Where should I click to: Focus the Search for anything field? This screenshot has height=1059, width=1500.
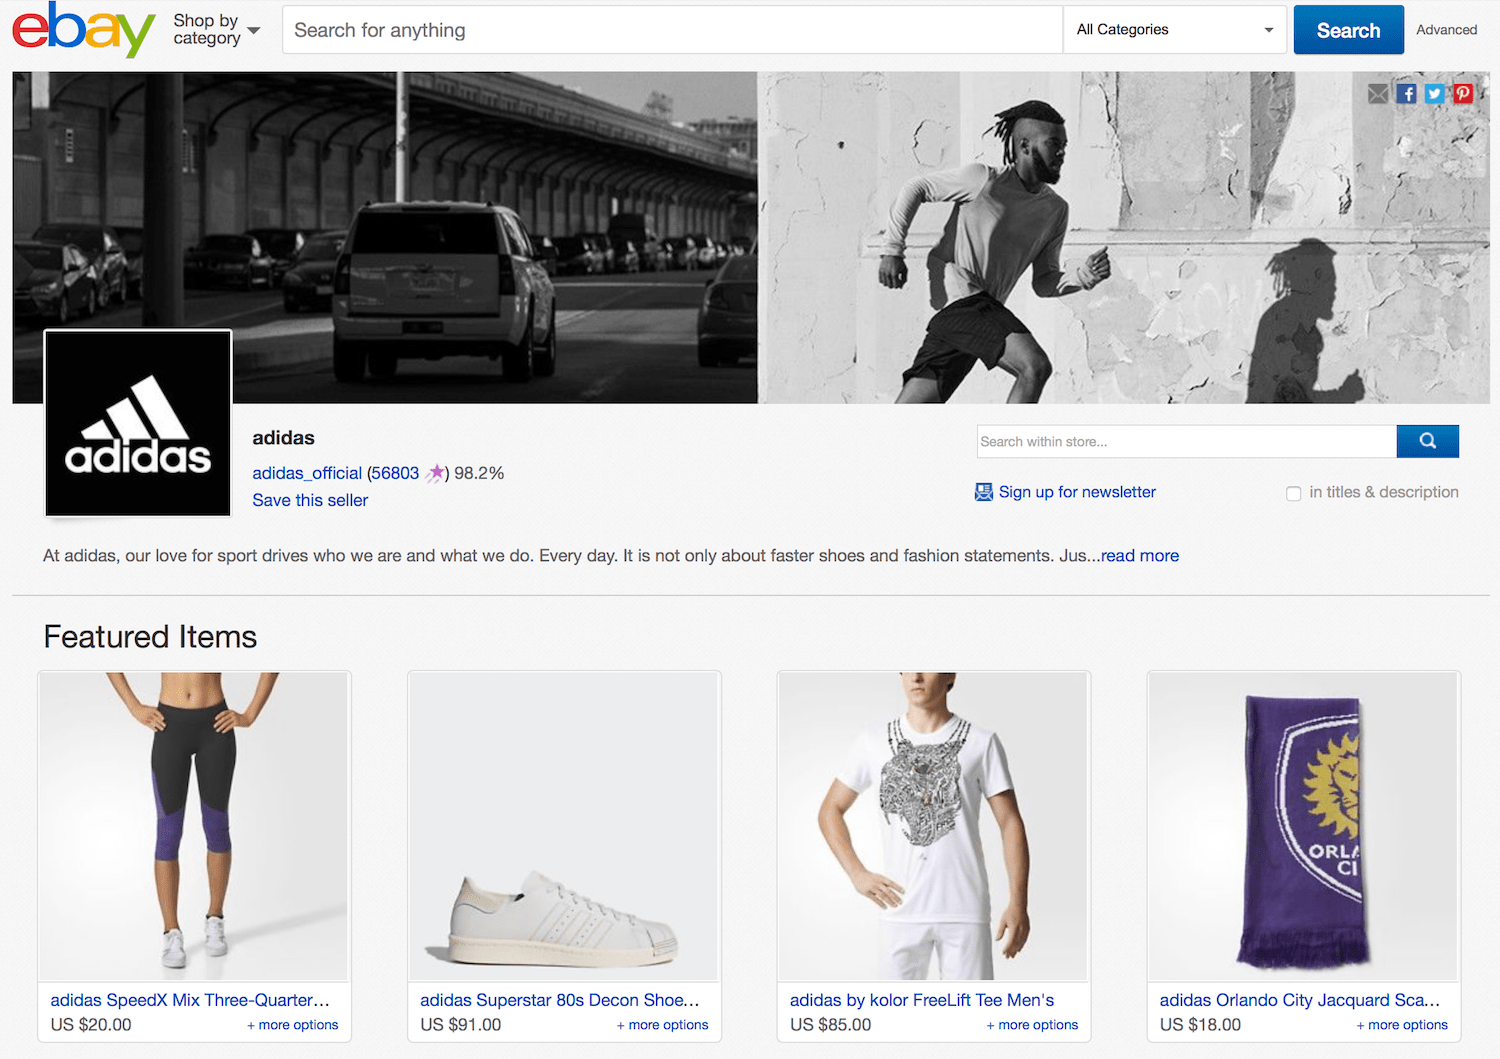(672, 30)
